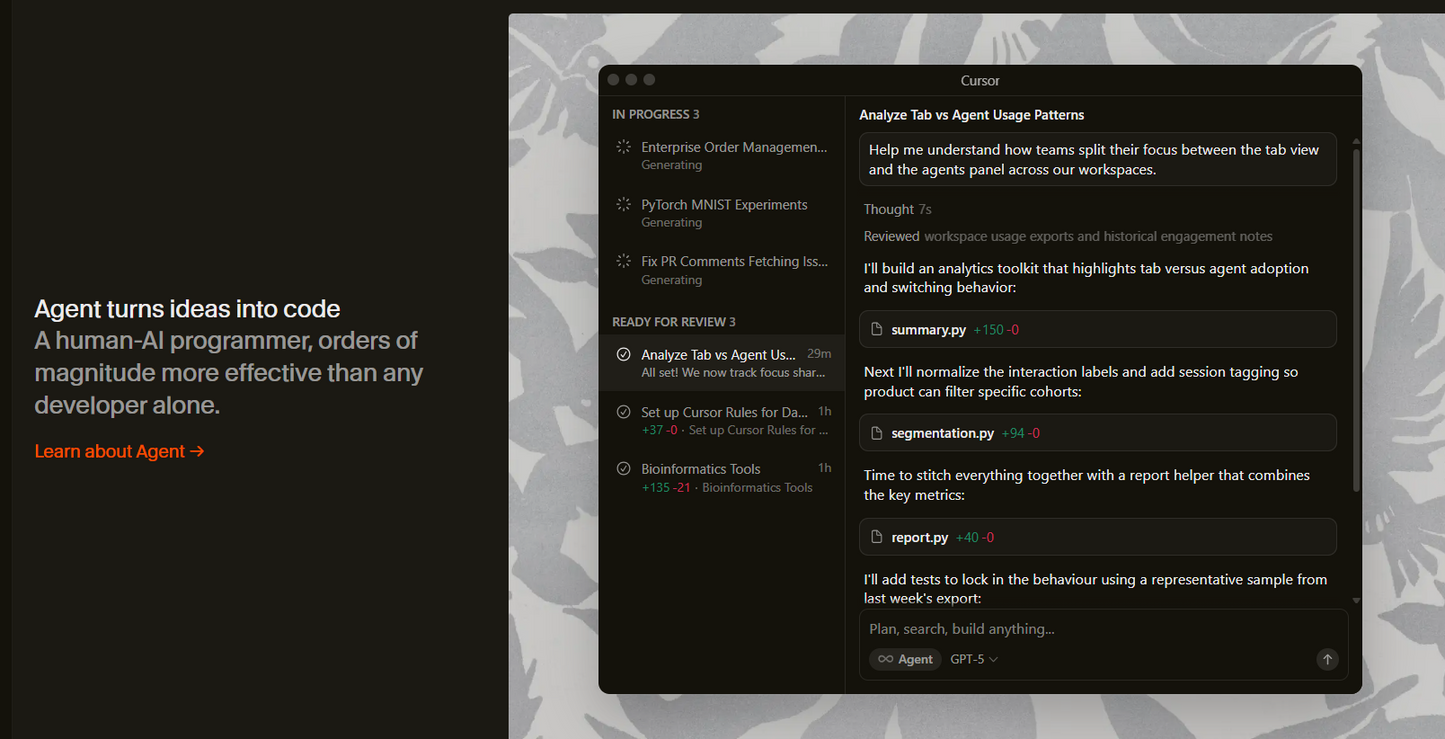The image size is (1445, 739).
Task: Open the GPT-5 model dropdown
Action: click(x=974, y=659)
